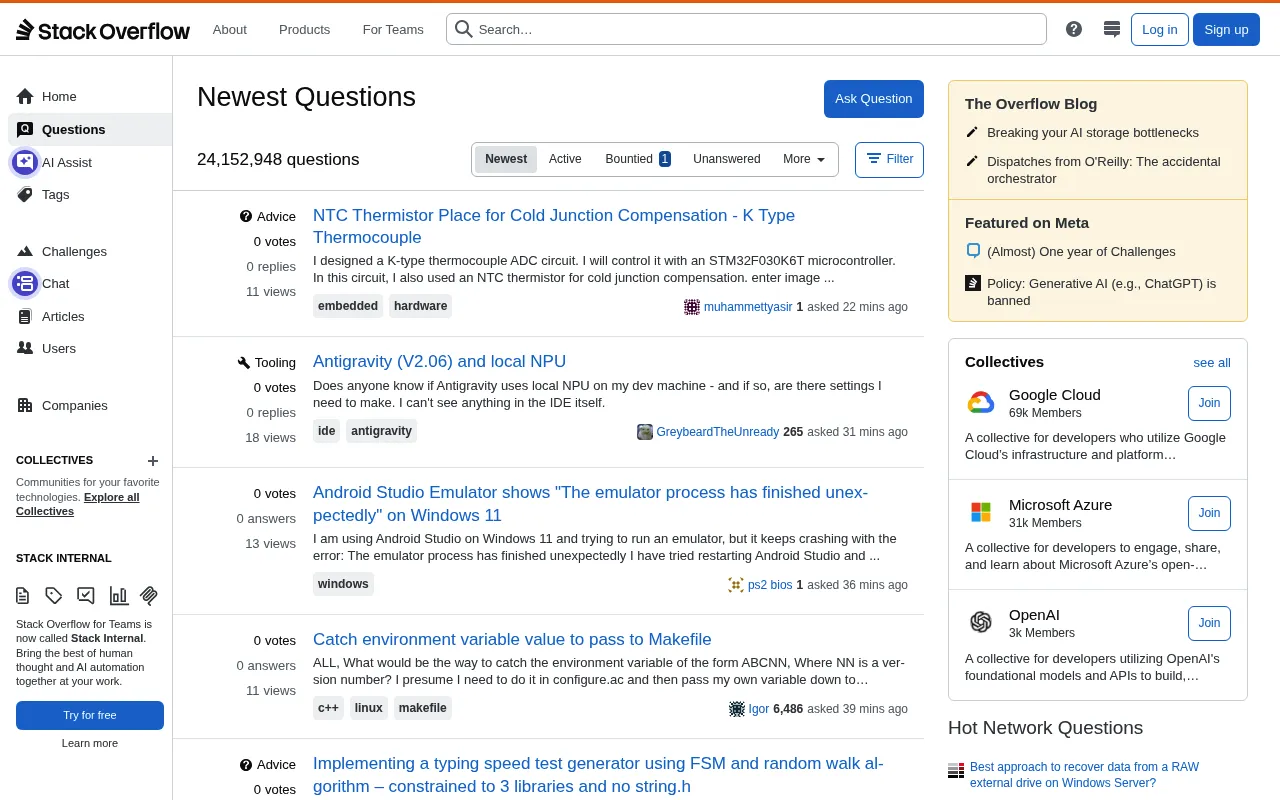Open the Products menu item

coord(304,29)
